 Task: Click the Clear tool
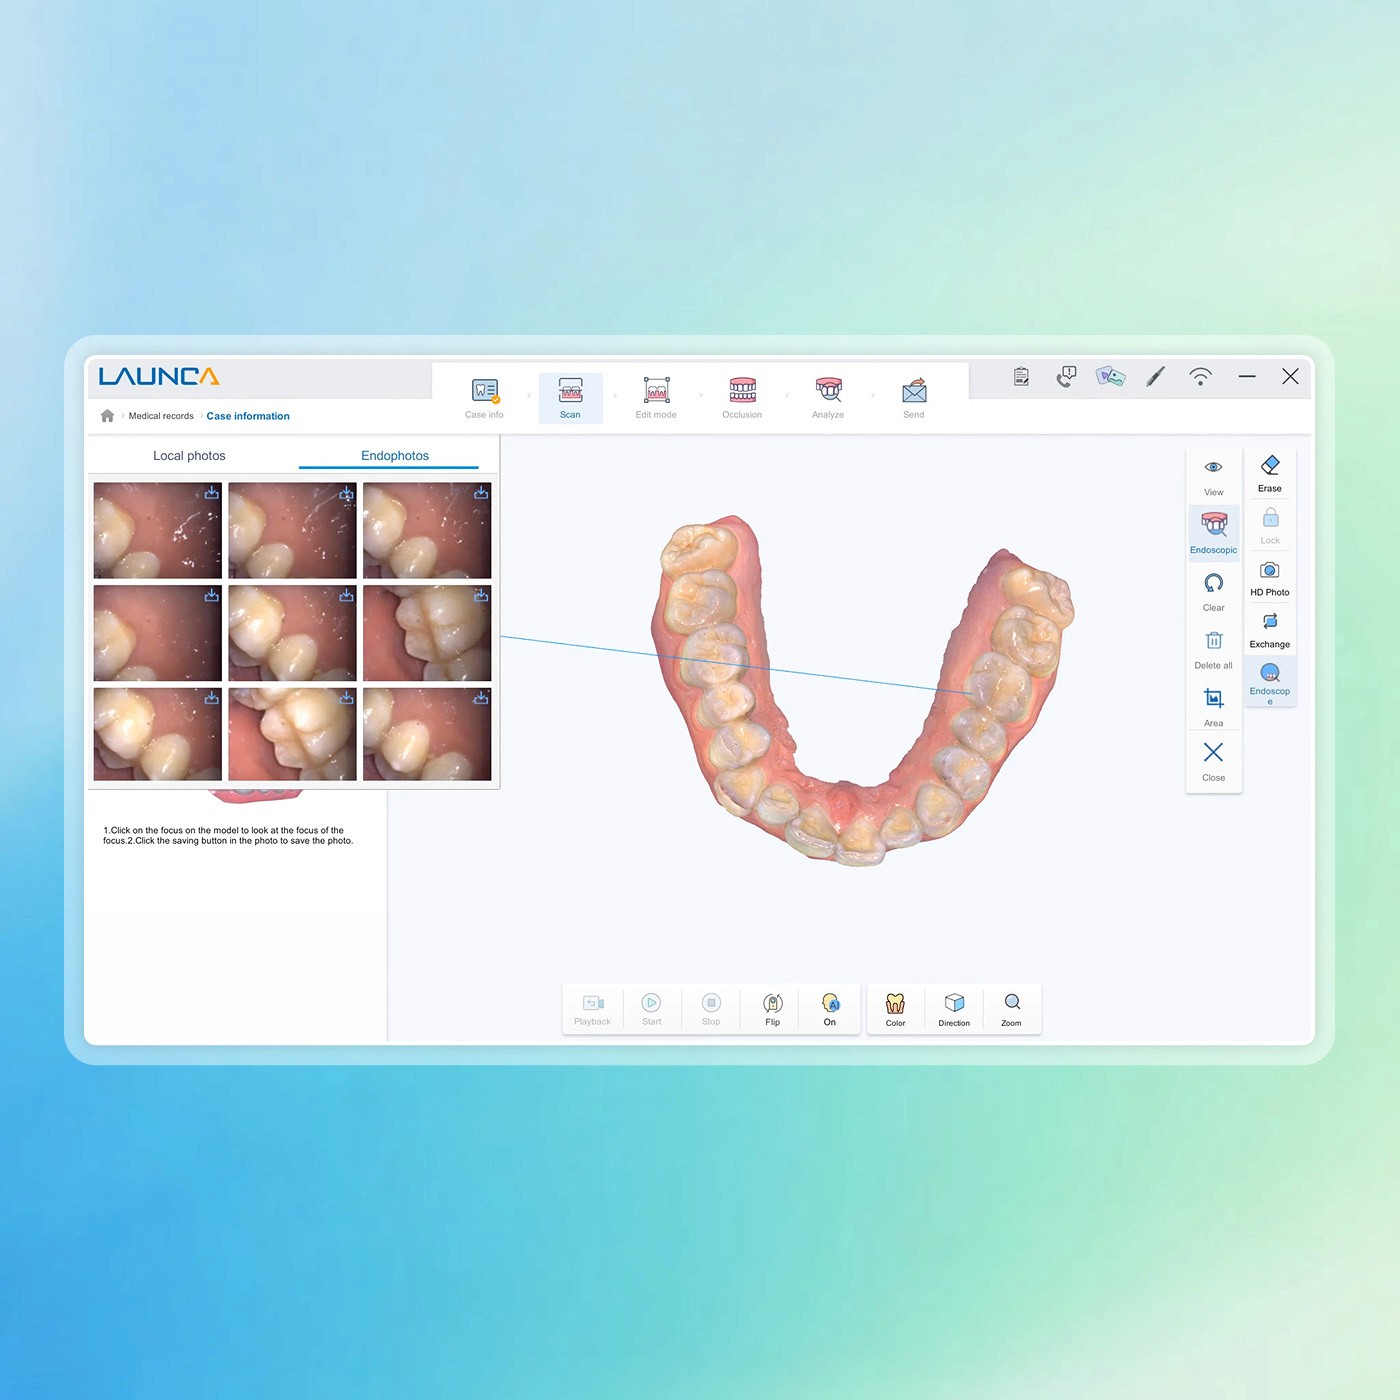point(1213,592)
